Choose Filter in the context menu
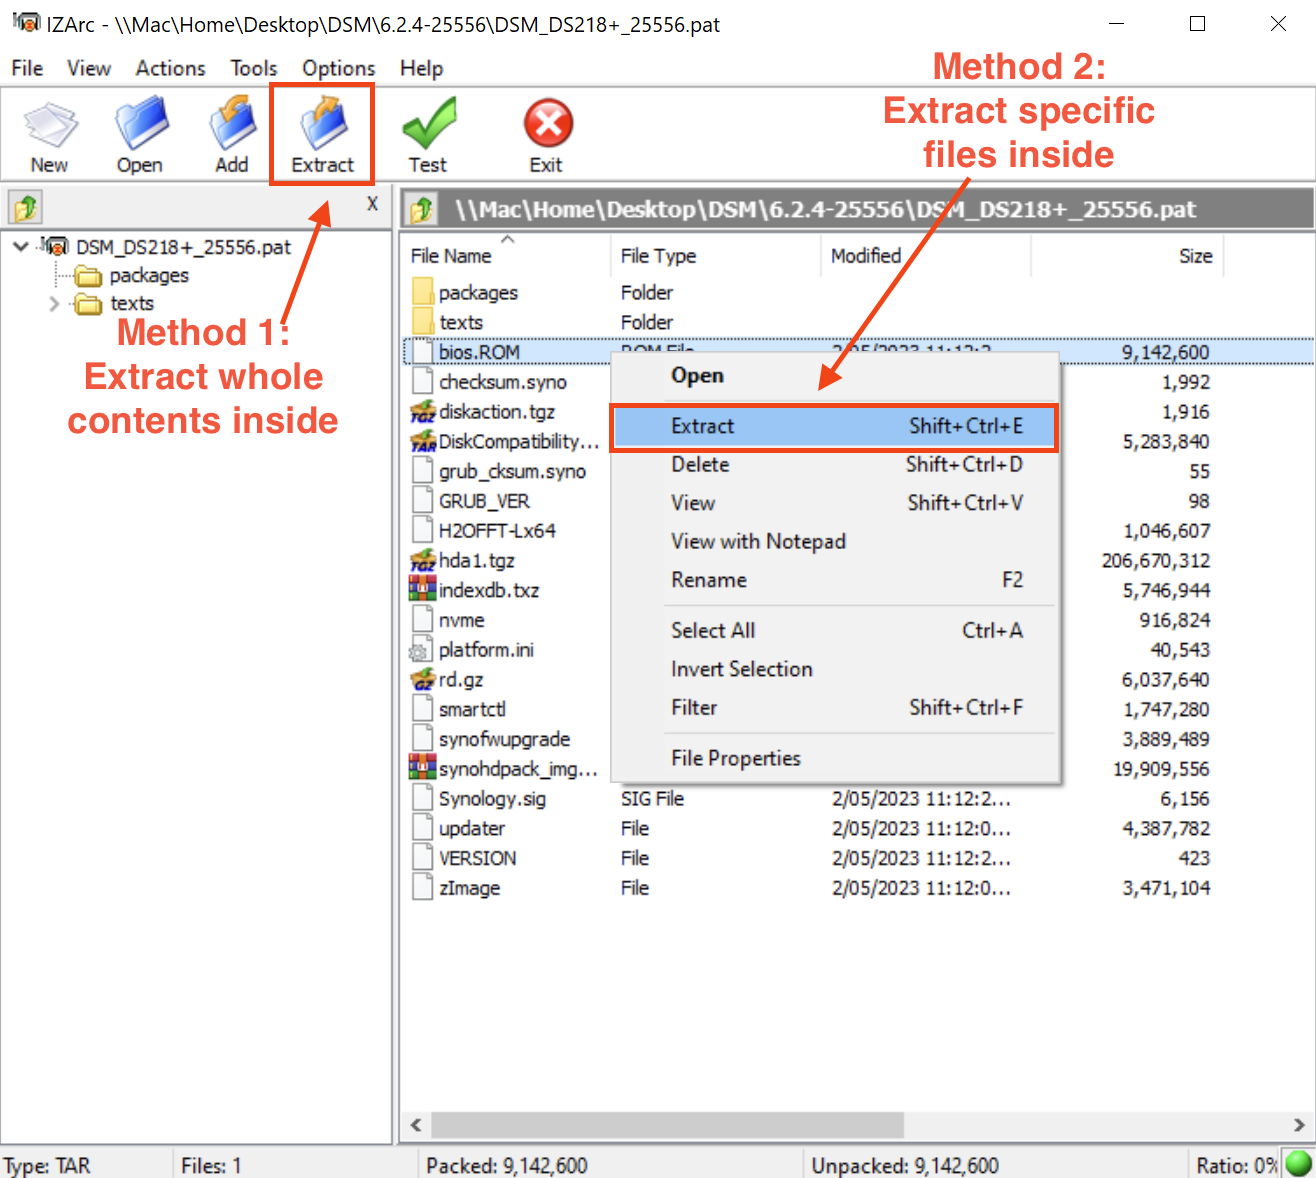The image size is (1316, 1178). click(835, 708)
